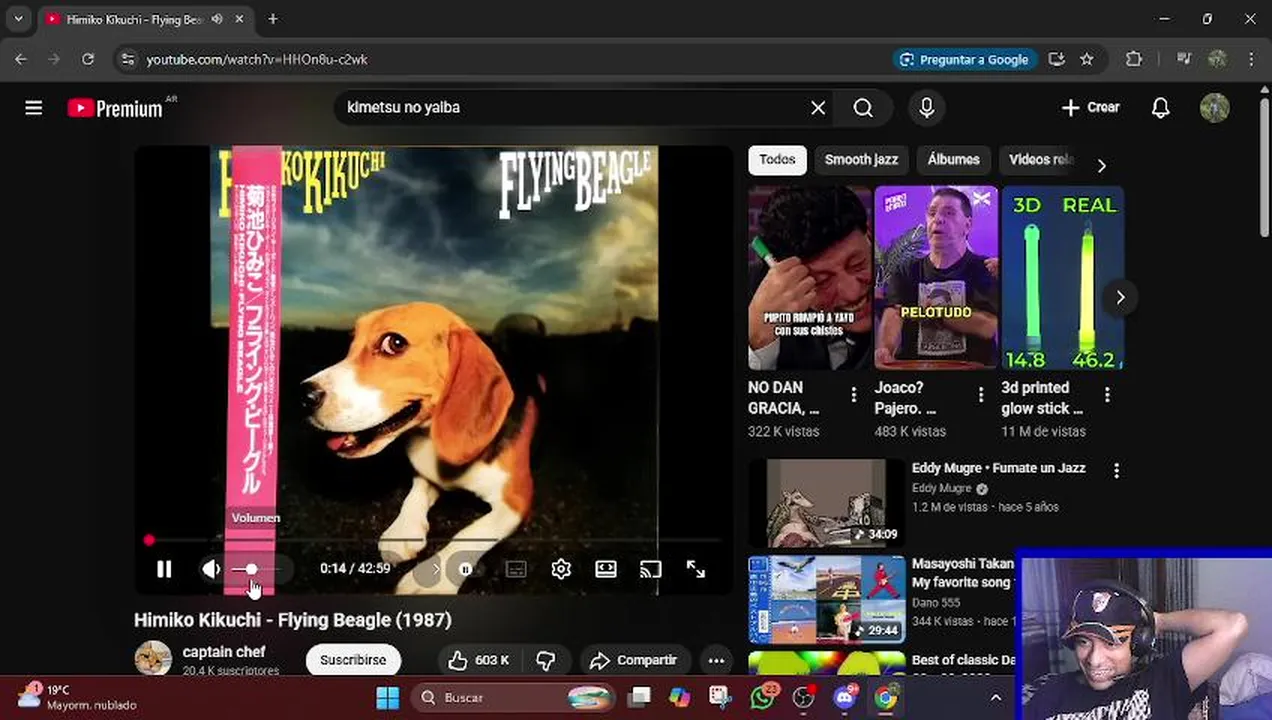Screen dimensions: 1272x720
Task: Open WhatsApp from the taskbar
Action: [x=764, y=697]
